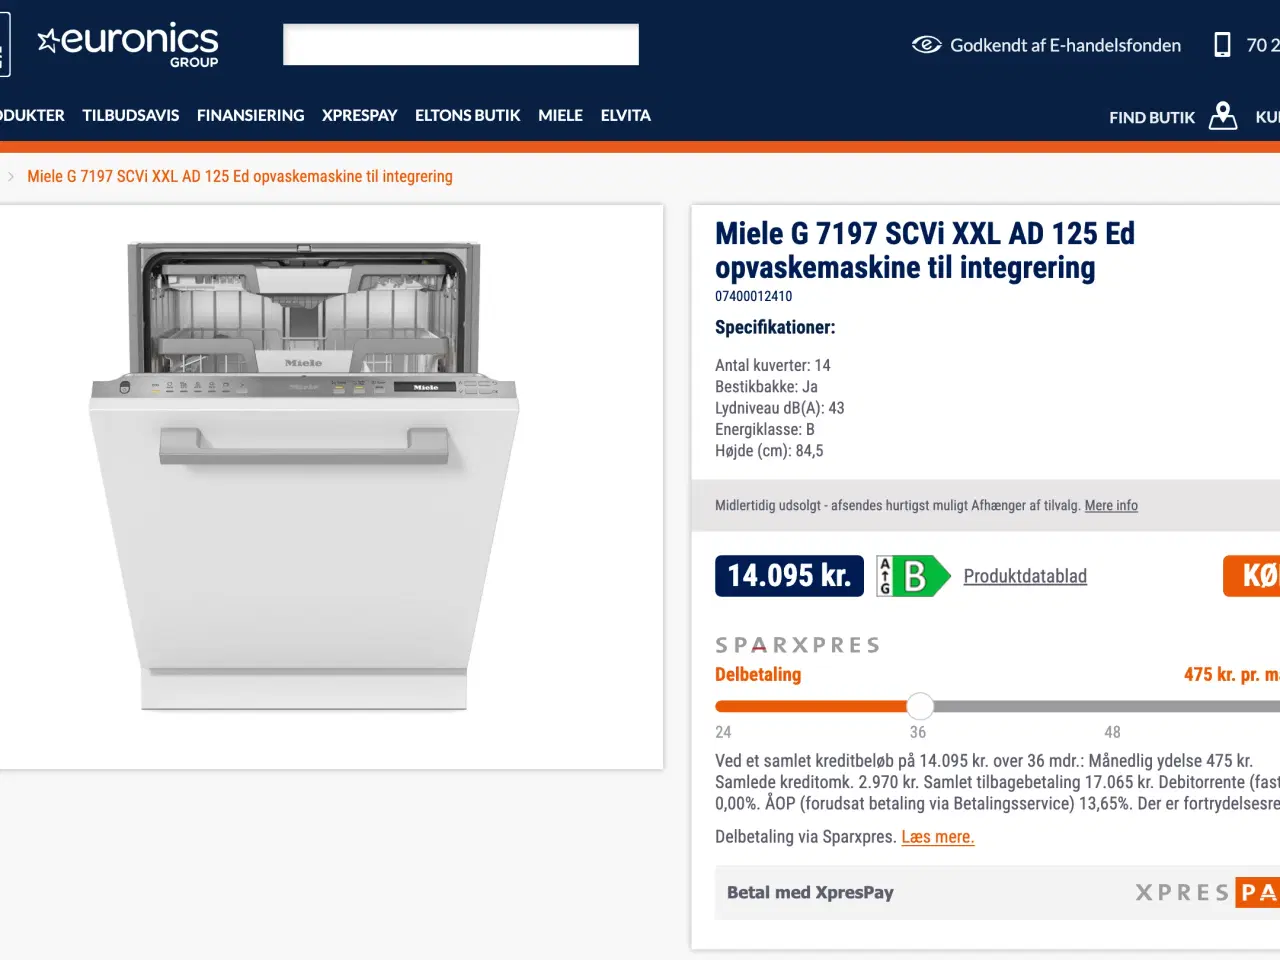1280x960 pixels.
Task: Open Læs mere about Sparxpres
Action: coord(937,837)
